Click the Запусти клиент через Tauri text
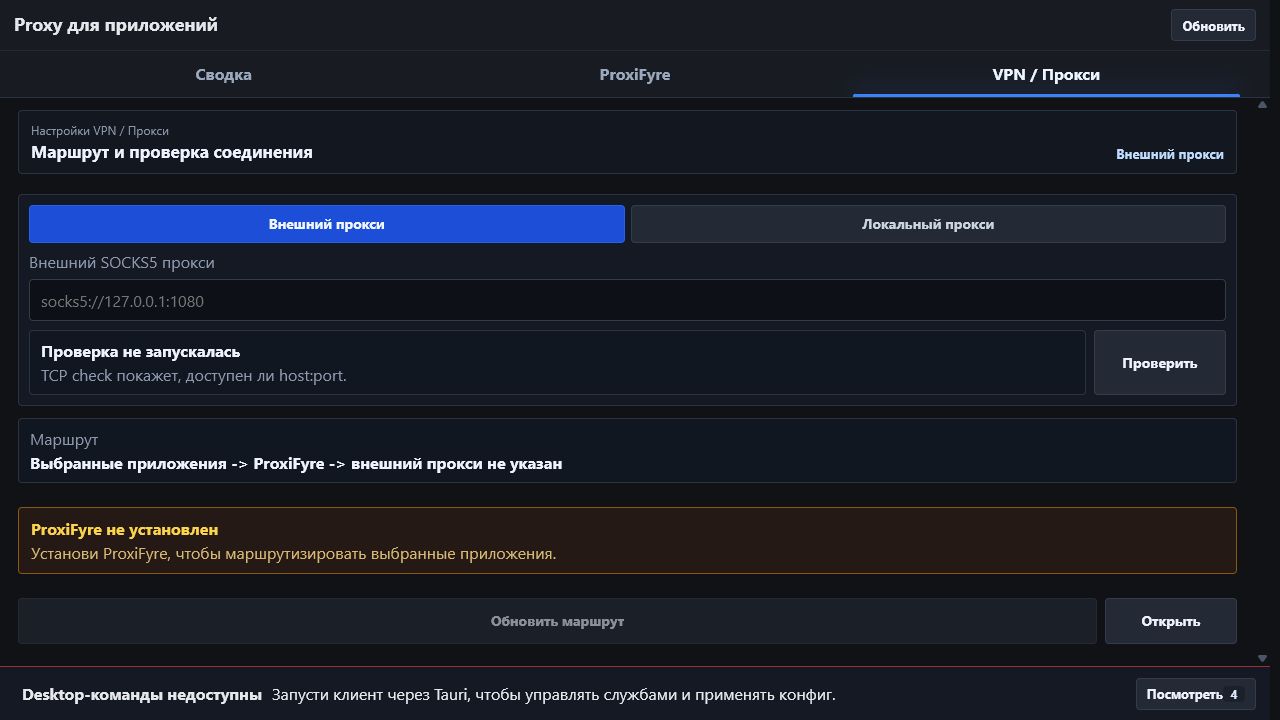The height and width of the screenshot is (720, 1280). [x=554, y=695]
